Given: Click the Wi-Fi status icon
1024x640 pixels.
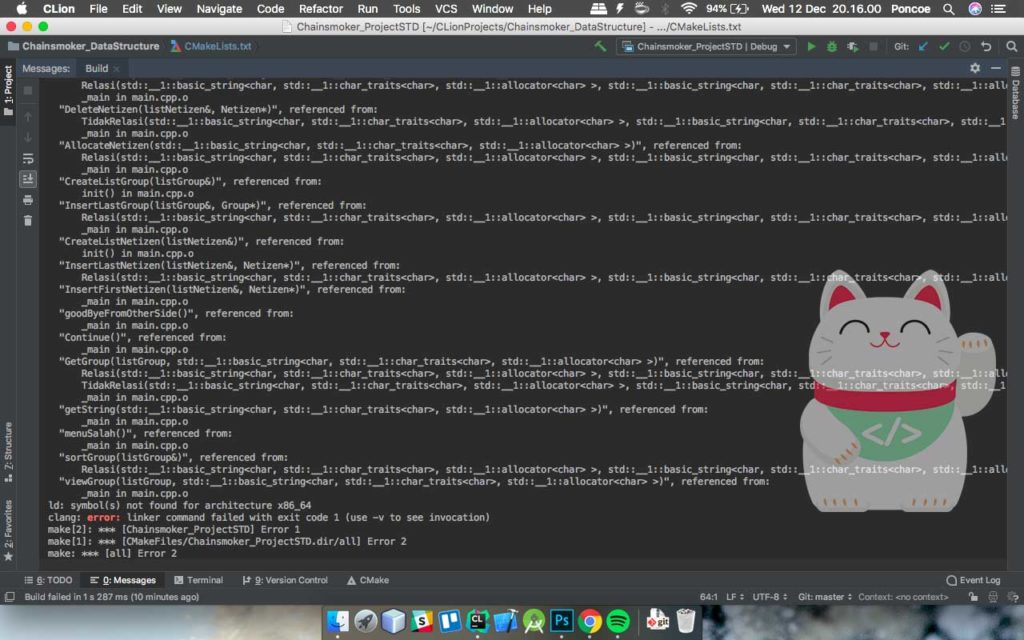Looking at the screenshot, I should pyautogui.click(x=688, y=9).
